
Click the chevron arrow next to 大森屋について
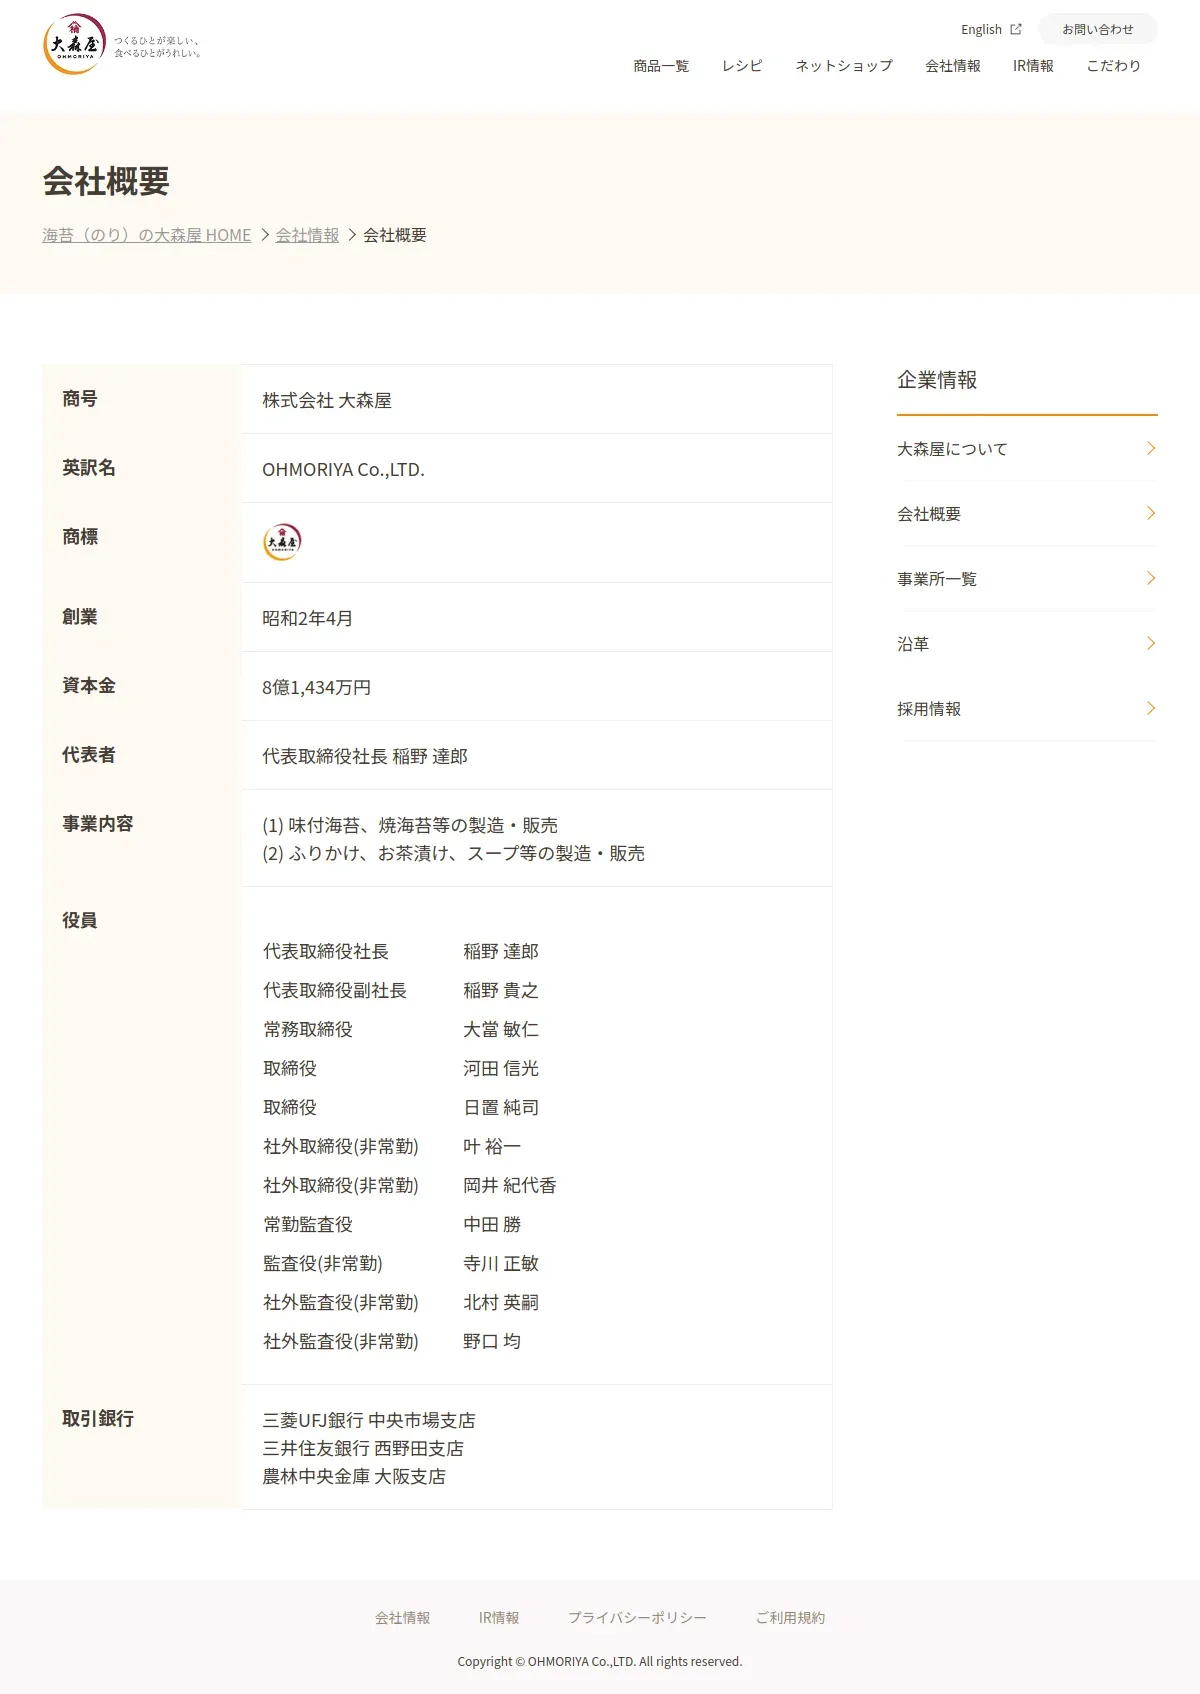[x=1151, y=448]
